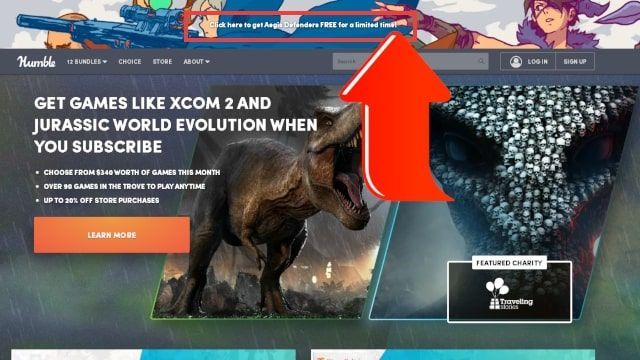This screenshot has height=360, width=640.
Task: Click the Aegis Defenders FREE banner link
Action: (x=302, y=25)
